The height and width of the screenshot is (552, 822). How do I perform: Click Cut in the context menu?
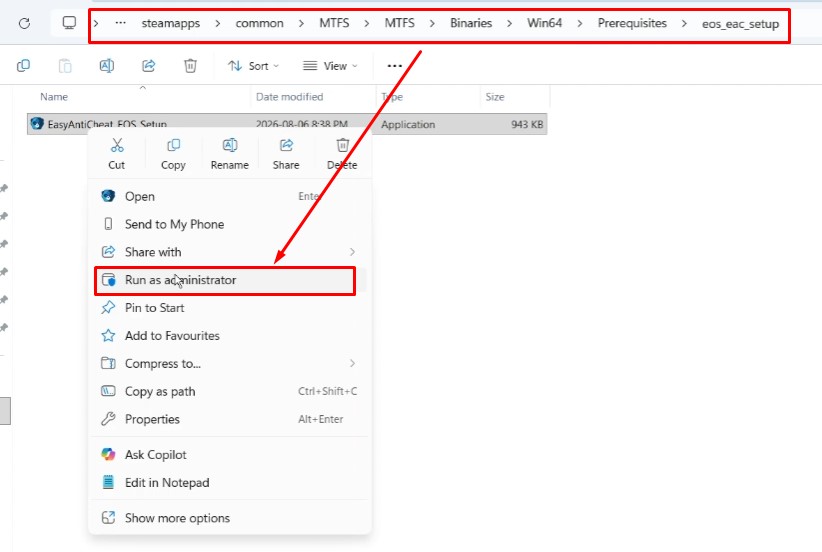(116, 154)
